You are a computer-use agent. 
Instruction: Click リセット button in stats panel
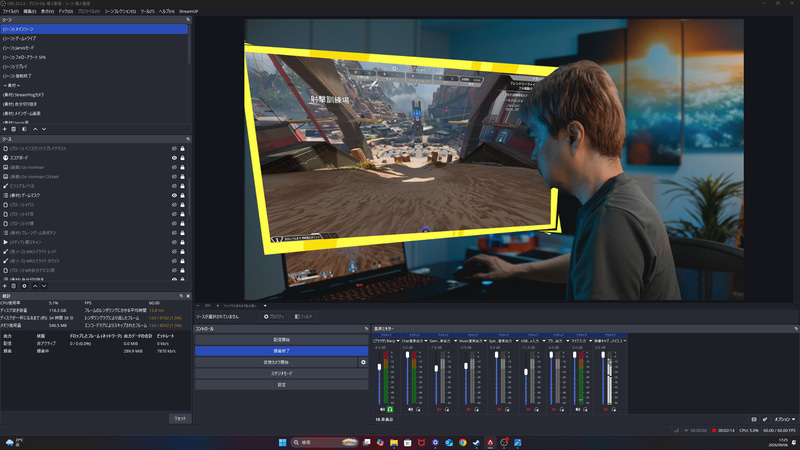coord(180,418)
